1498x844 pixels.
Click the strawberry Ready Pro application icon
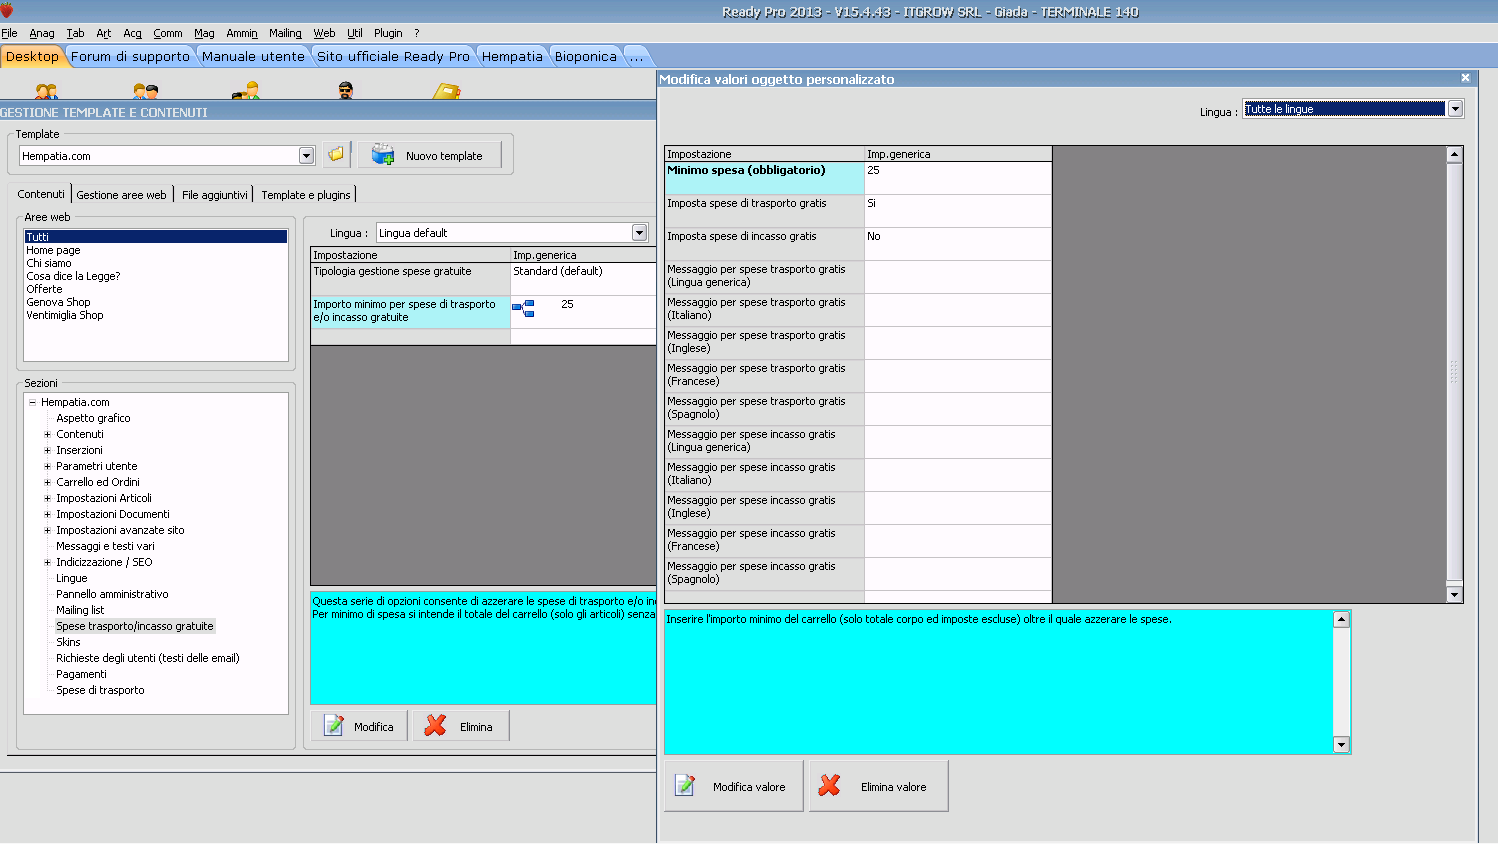[x=7, y=10]
